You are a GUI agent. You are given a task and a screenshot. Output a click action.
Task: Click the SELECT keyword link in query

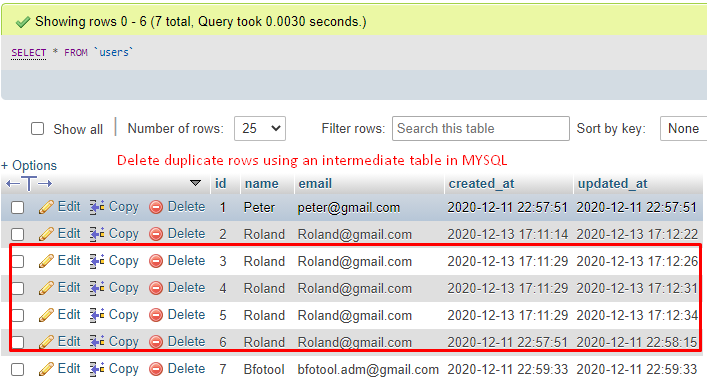[29, 53]
